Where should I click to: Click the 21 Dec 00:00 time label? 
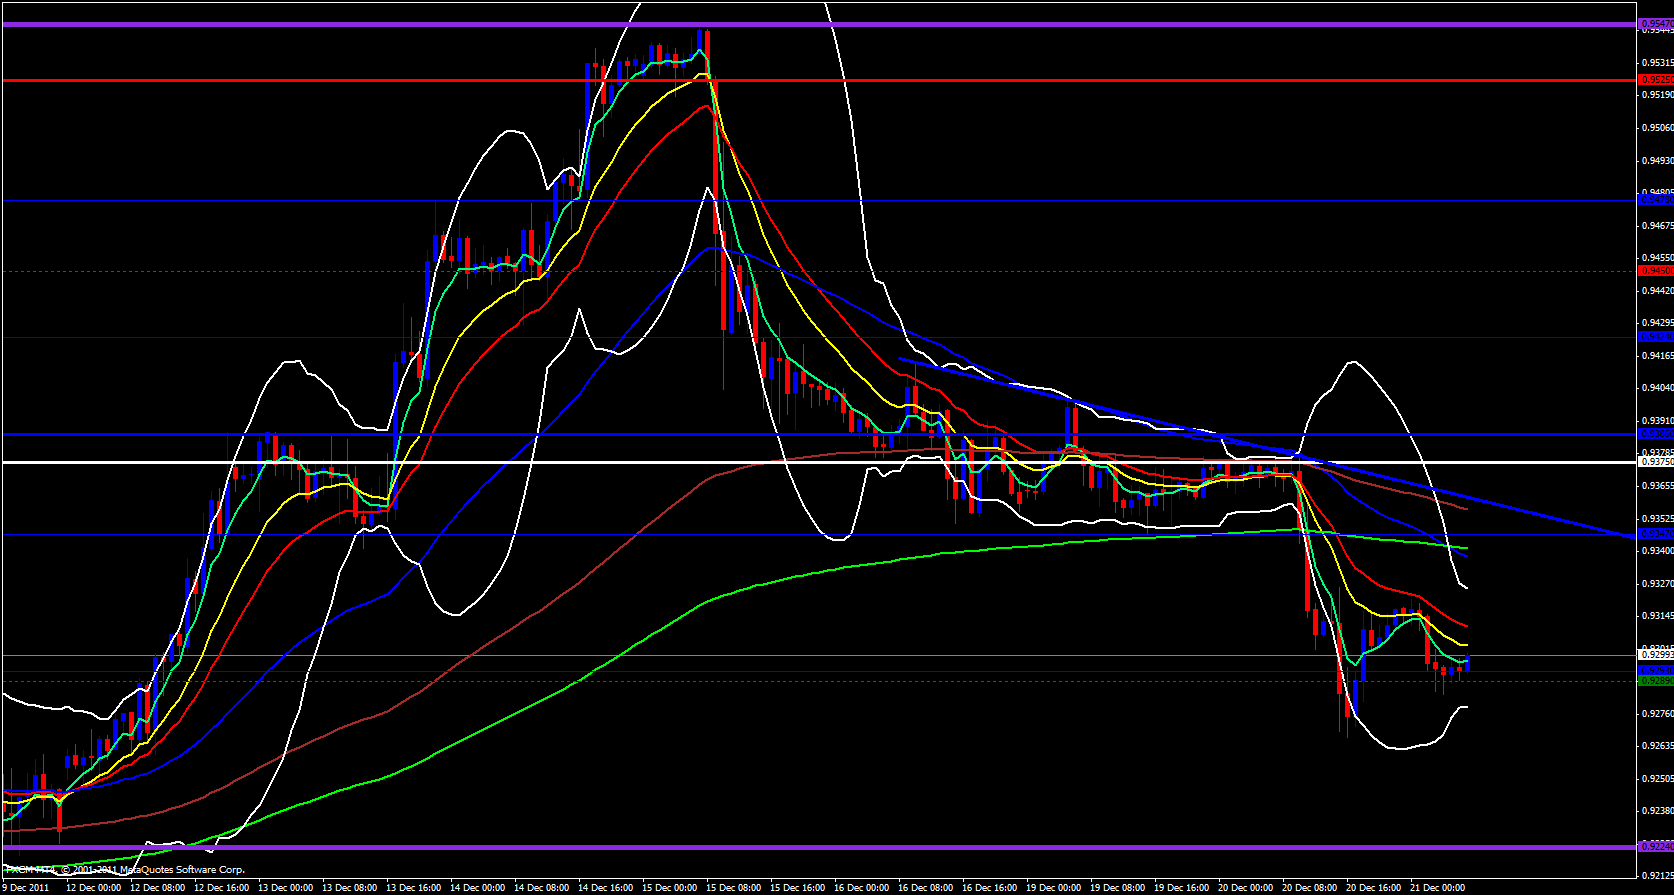1437,887
